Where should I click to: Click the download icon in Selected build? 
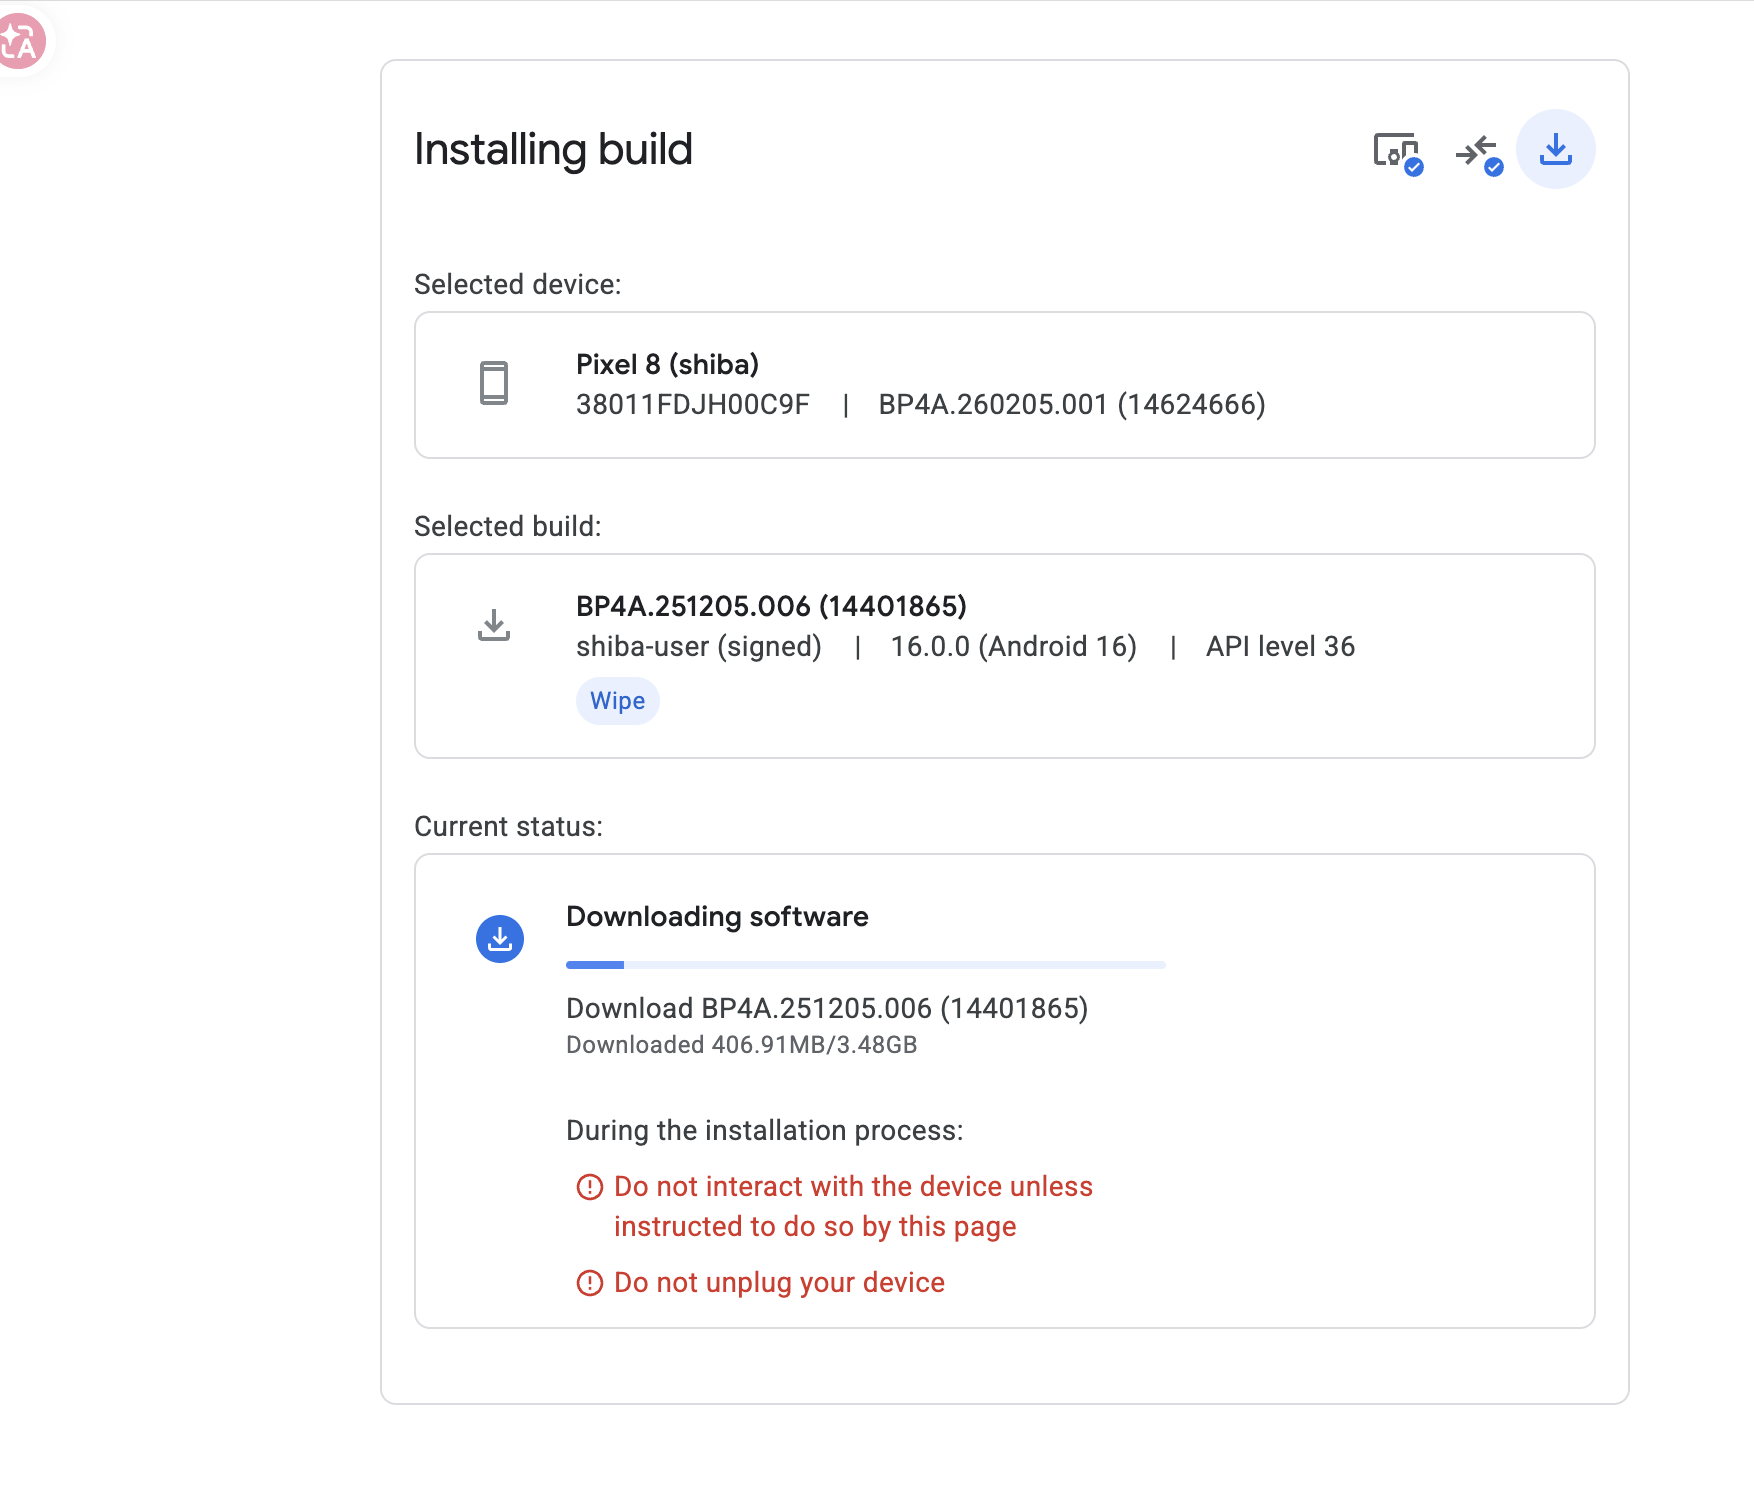pos(494,625)
